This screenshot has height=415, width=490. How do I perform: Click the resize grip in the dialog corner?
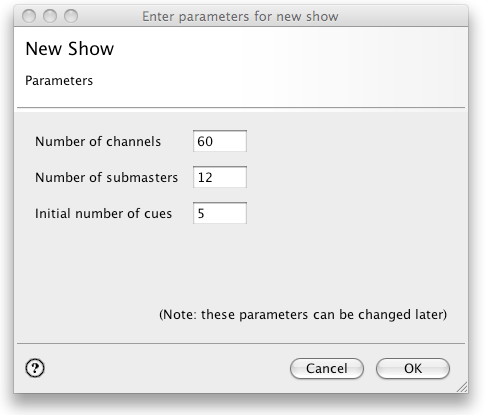pyautogui.click(x=462, y=387)
